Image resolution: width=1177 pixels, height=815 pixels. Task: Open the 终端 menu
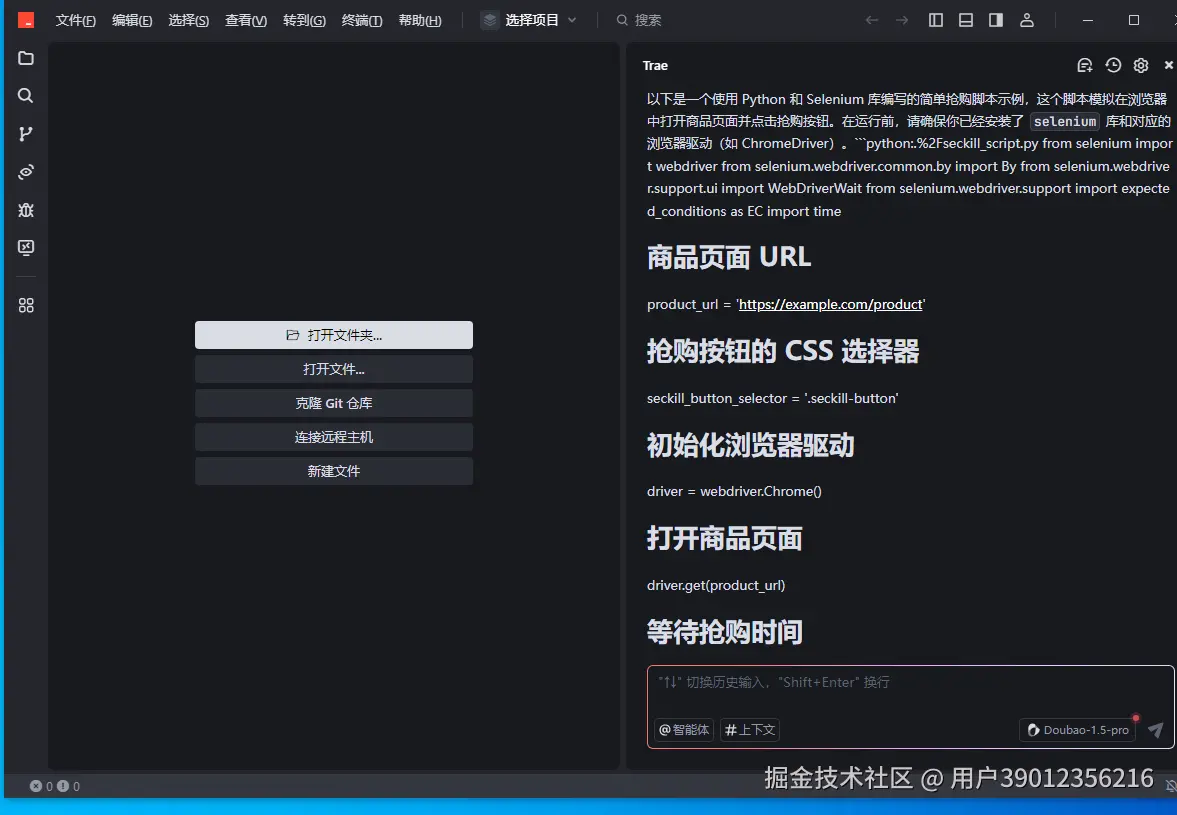(x=362, y=20)
